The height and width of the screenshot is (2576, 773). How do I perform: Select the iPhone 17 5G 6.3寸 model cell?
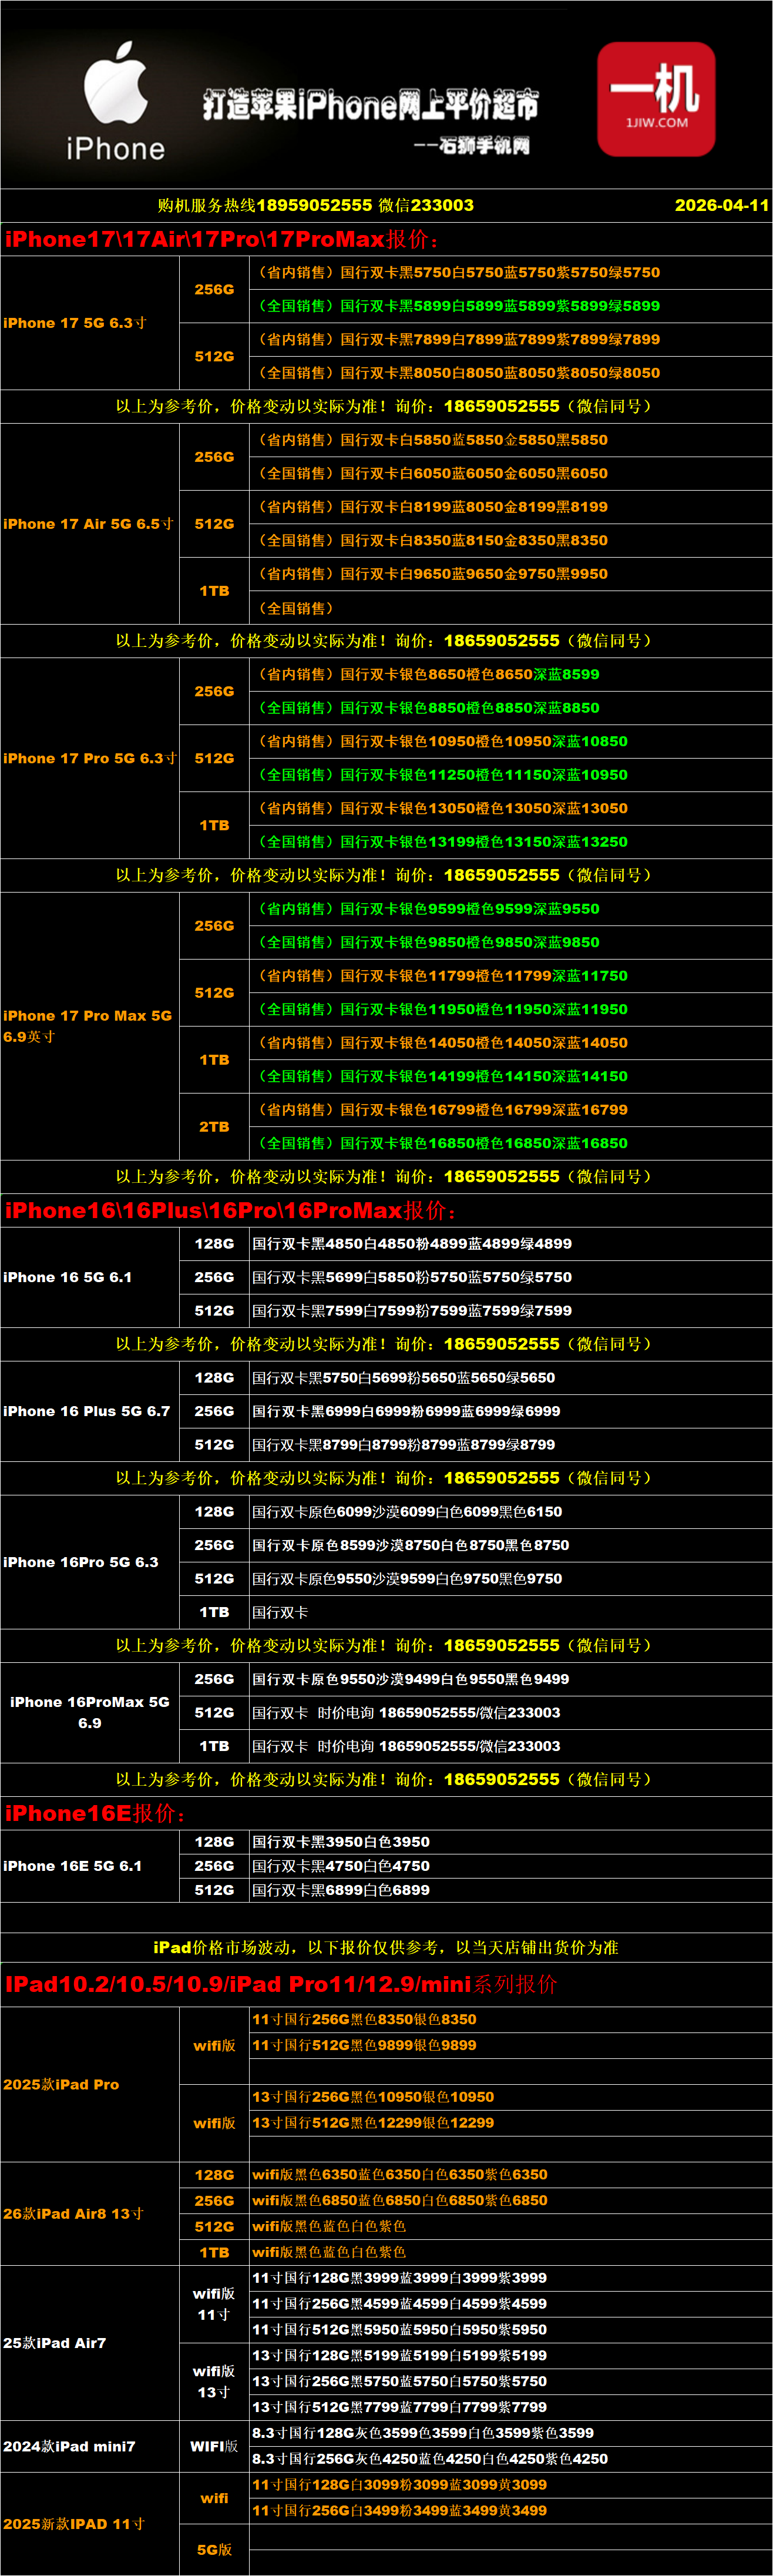click(75, 323)
